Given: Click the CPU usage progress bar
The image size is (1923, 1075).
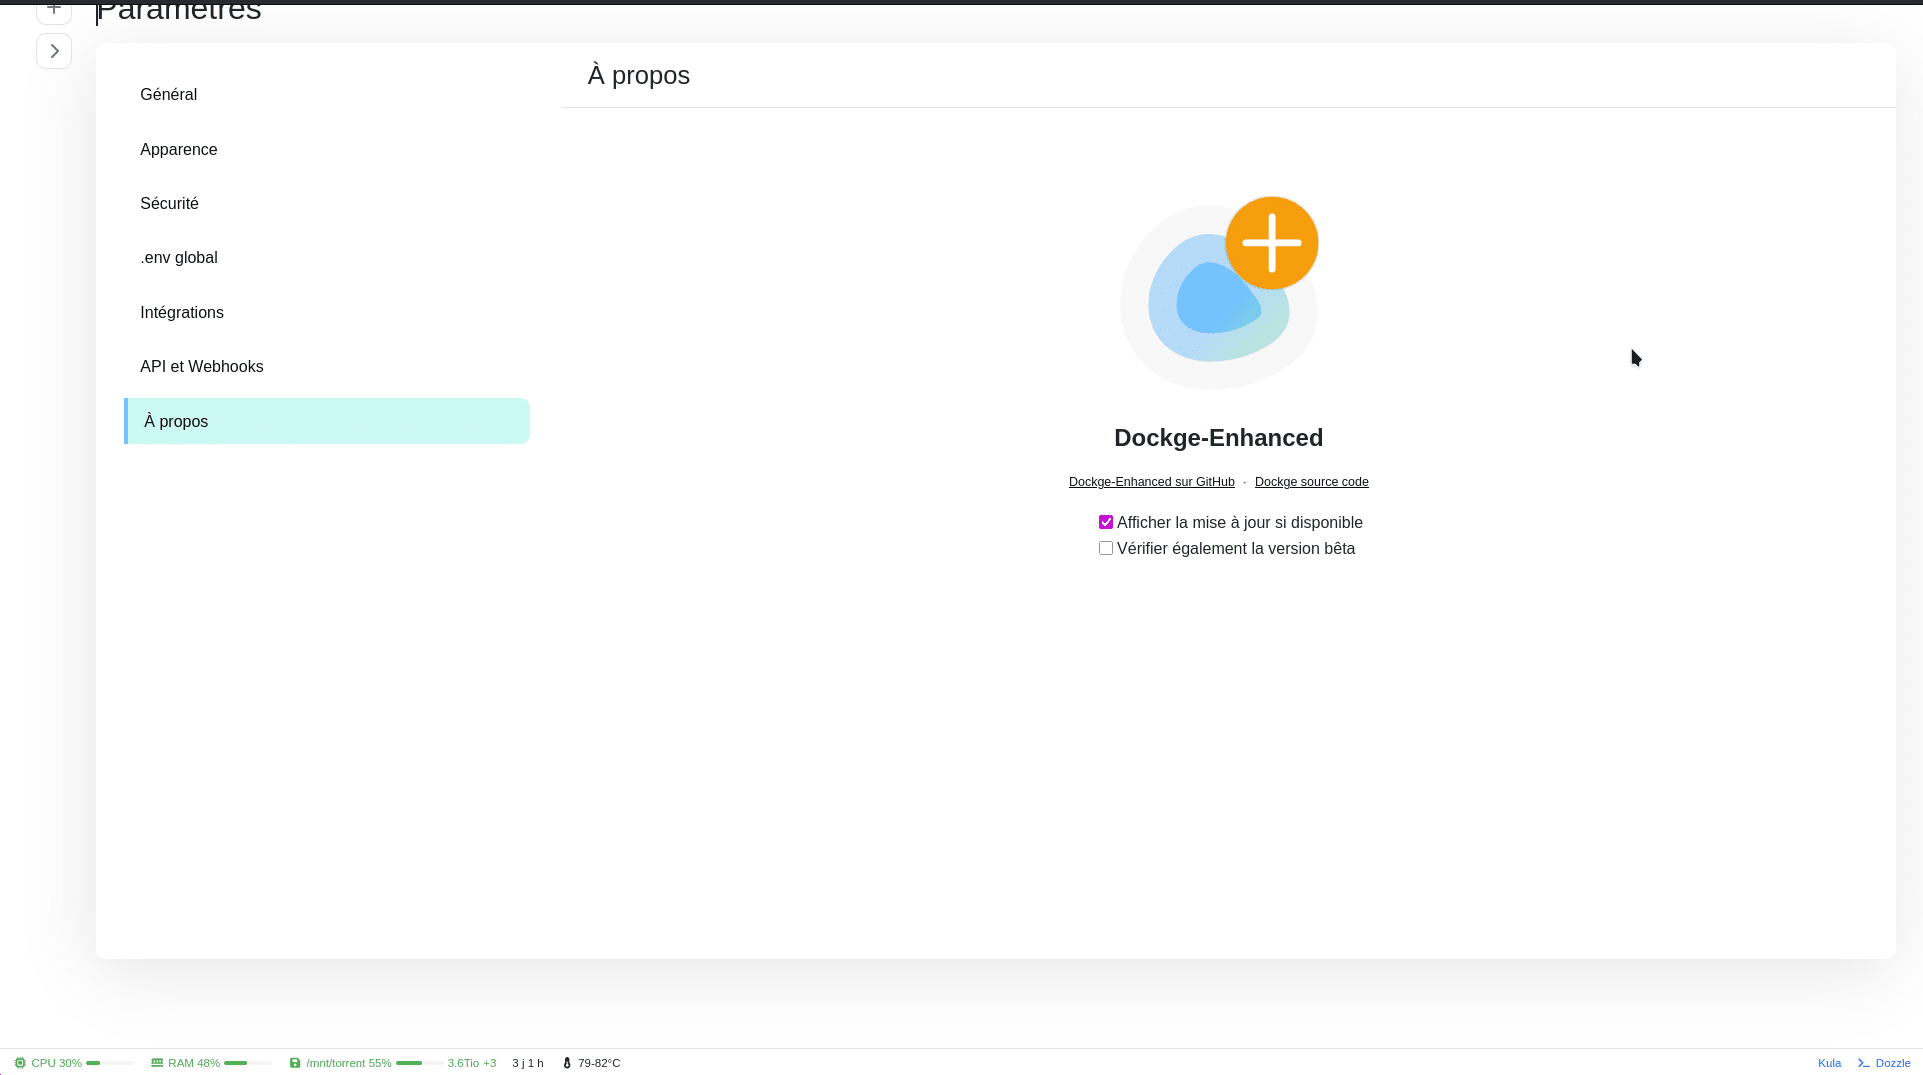Looking at the screenshot, I should pyautogui.click(x=110, y=1063).
